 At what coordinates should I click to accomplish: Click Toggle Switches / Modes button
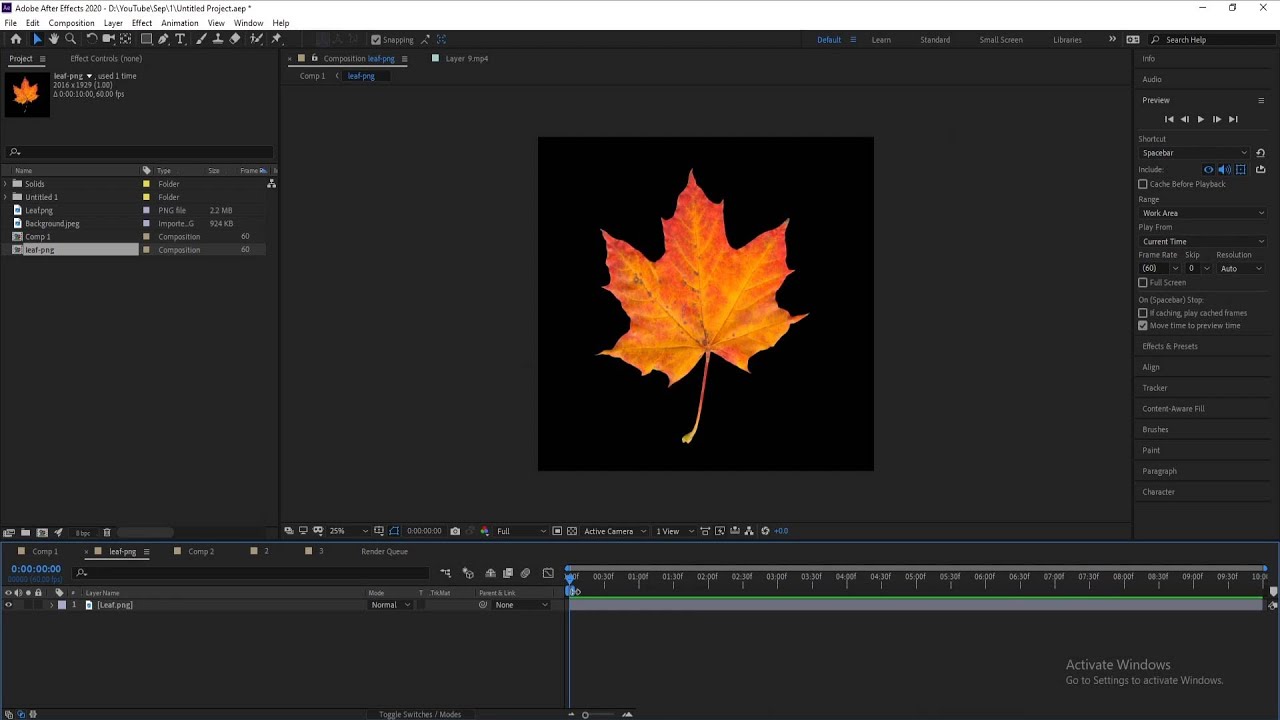click(x=420, y=714)
